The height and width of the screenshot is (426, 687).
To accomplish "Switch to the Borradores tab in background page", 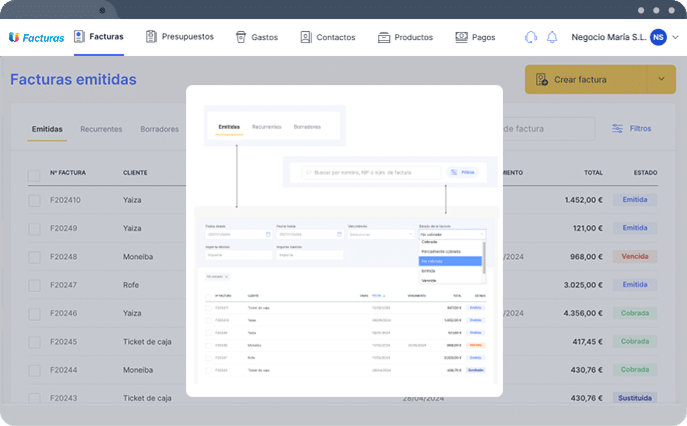I will click(x=159, y=129).
